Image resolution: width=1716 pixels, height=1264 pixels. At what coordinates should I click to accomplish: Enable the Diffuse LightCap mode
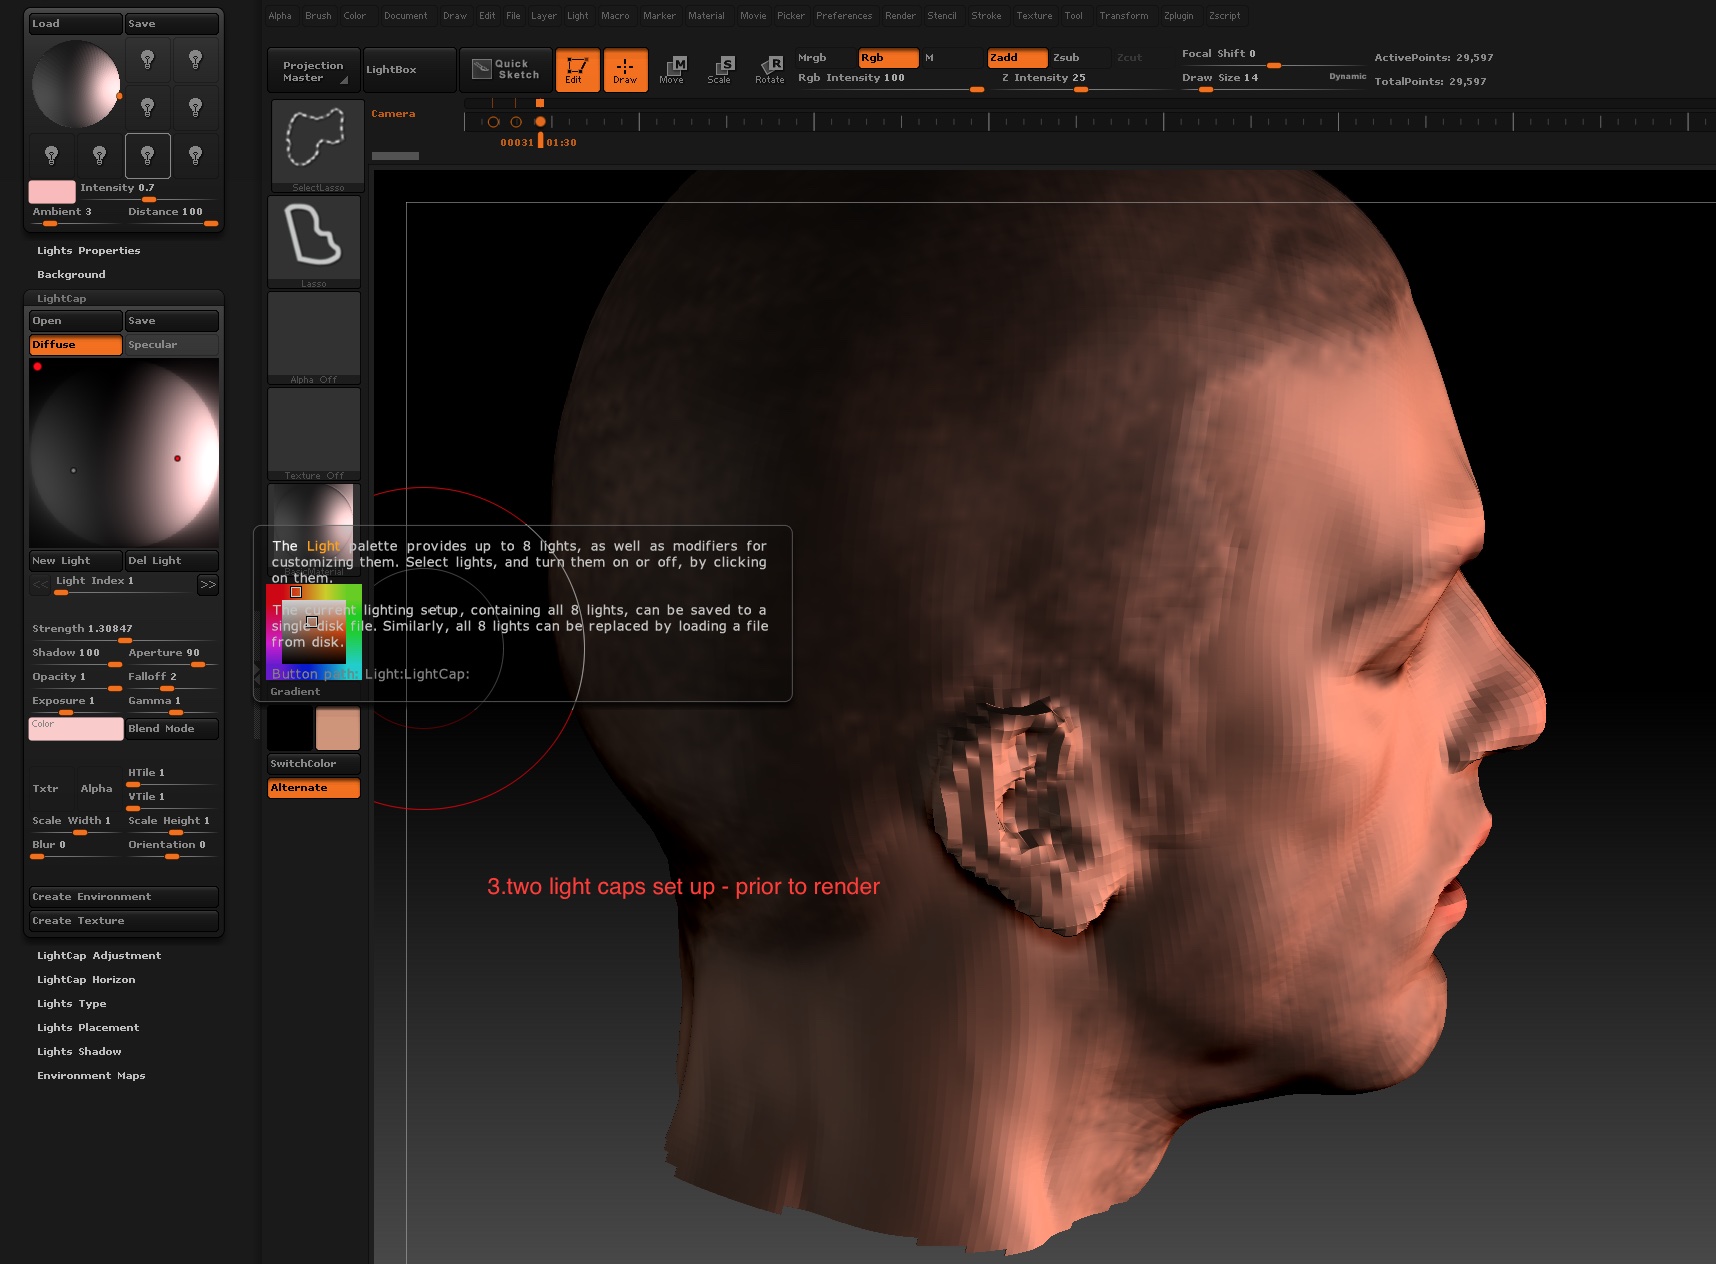[76, 345]
